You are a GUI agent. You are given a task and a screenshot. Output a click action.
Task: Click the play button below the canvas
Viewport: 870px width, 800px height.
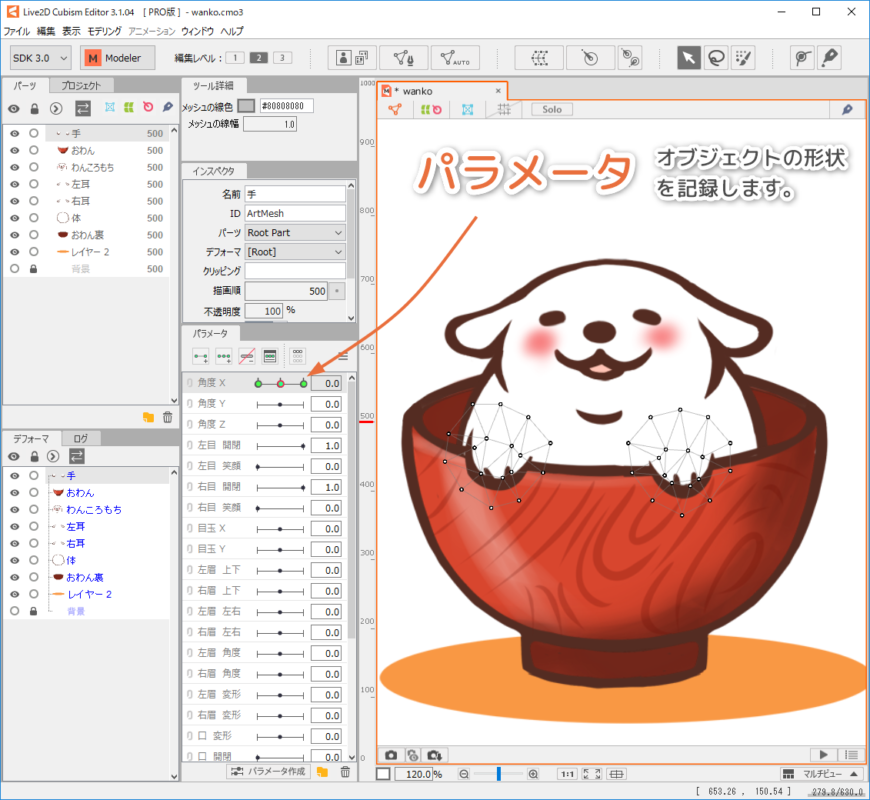[x=823, y=755]
